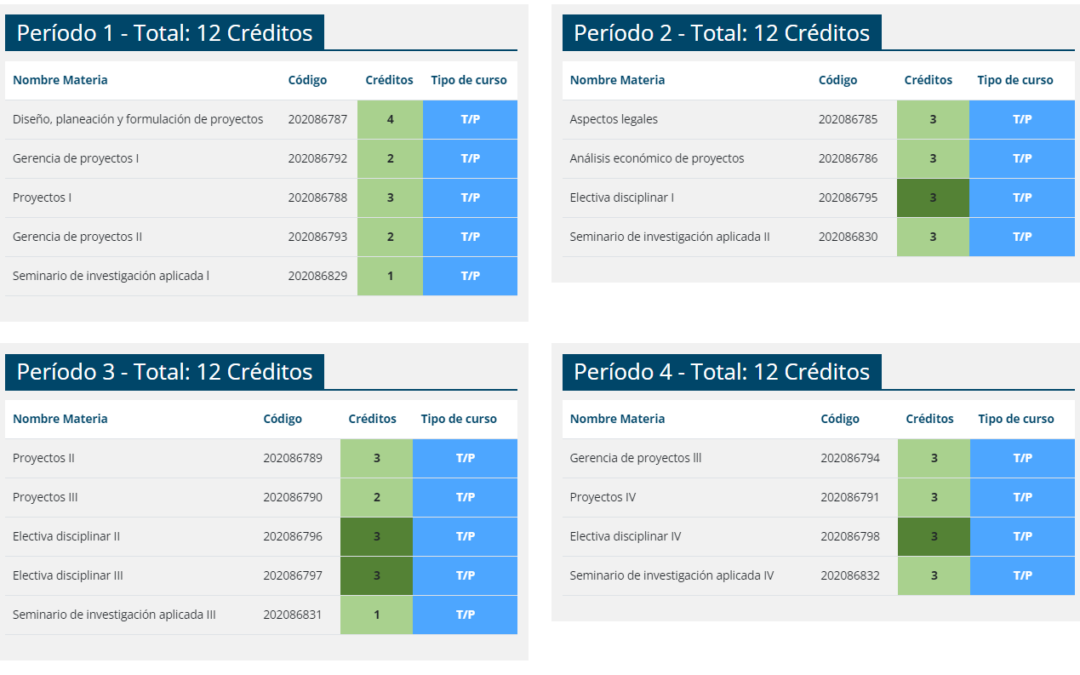Screen dimensions: 1080x675
Task: Click the course name Diseño, planeación y formulación de proyectos
Action: pyautogui.click(x=138, y=119)
